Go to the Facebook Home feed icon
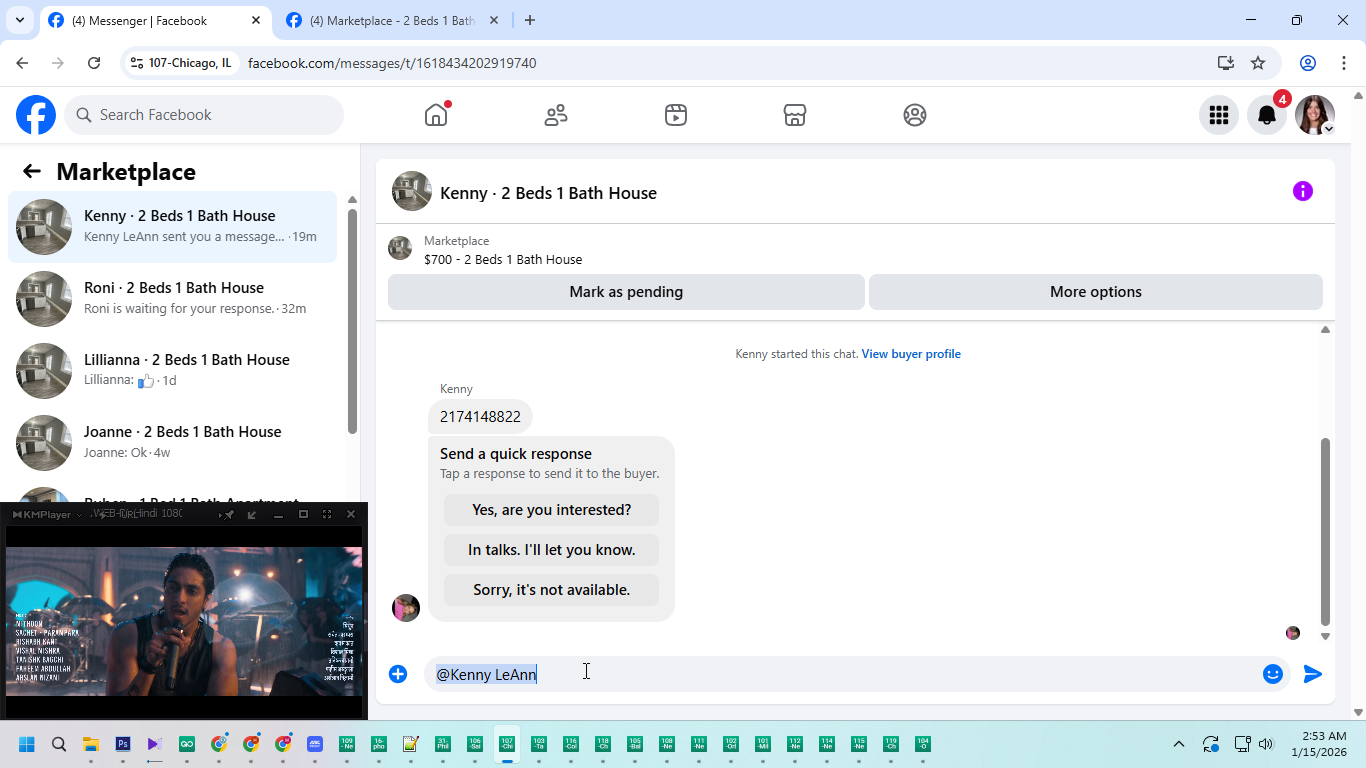 tap(436, 115)
